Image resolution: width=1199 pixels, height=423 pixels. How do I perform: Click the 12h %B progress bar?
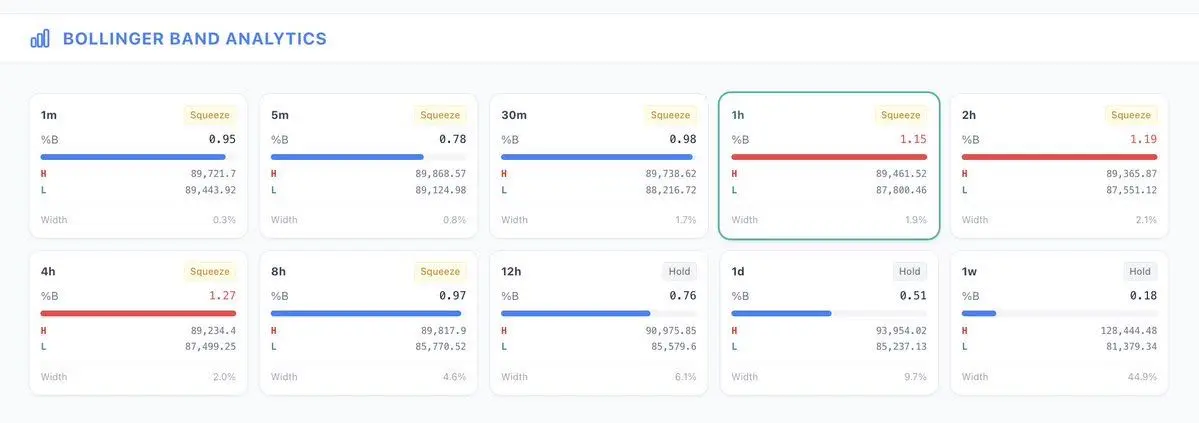point(599,313)
